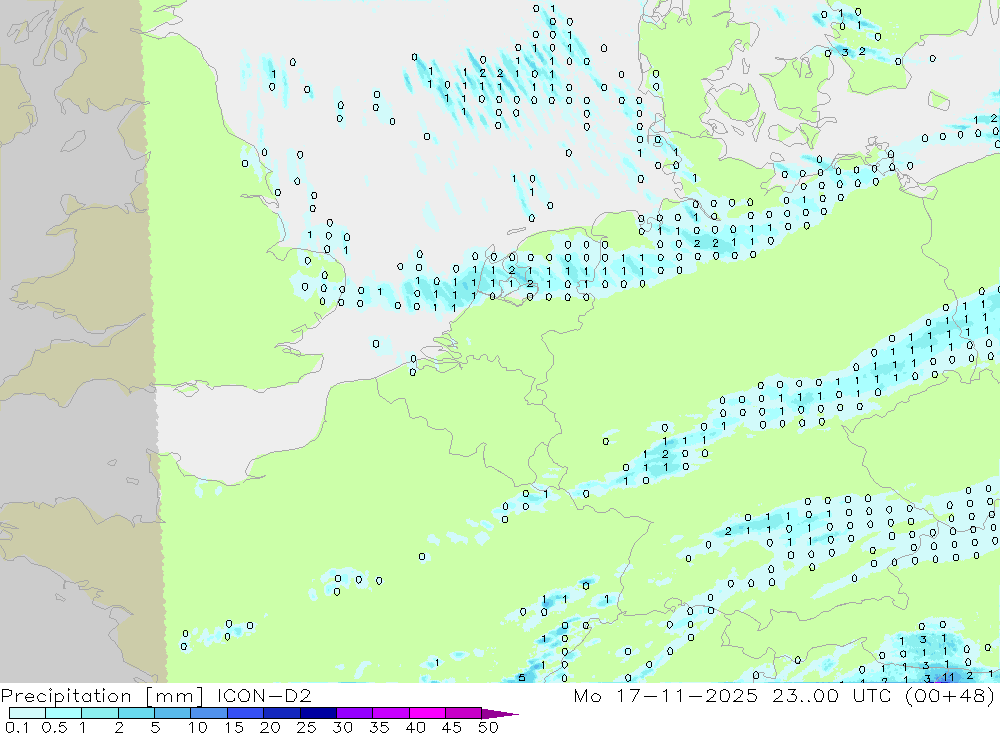
Task: Click the '45' legend scale label
Action: coord(452,727)
